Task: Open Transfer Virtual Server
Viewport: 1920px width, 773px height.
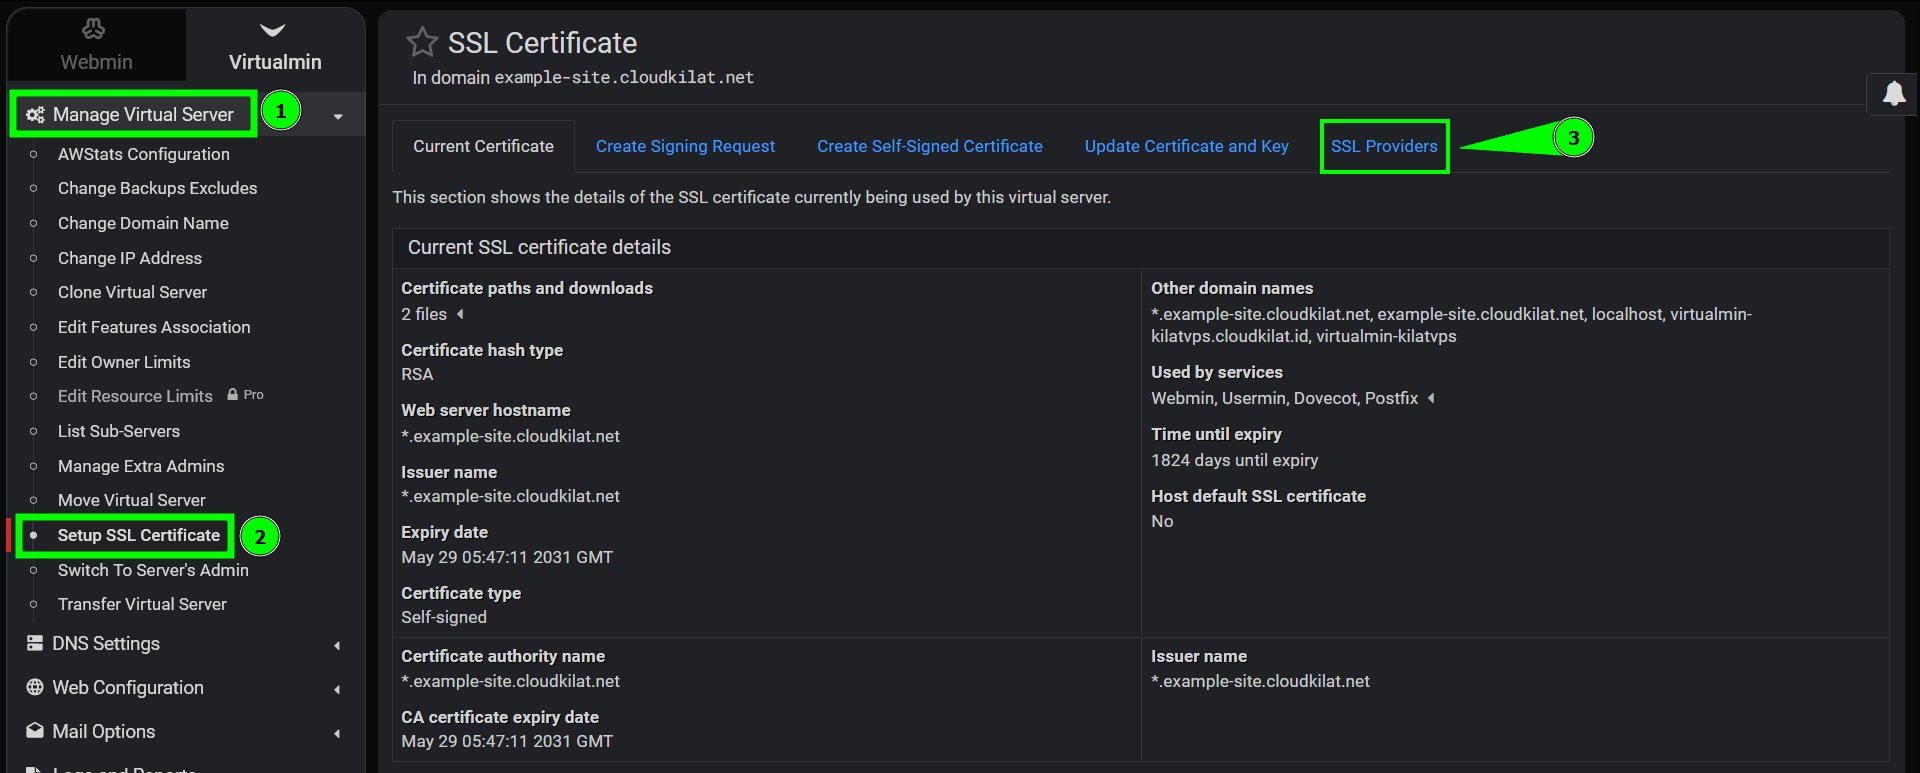Action: click(x=142, y=604)
